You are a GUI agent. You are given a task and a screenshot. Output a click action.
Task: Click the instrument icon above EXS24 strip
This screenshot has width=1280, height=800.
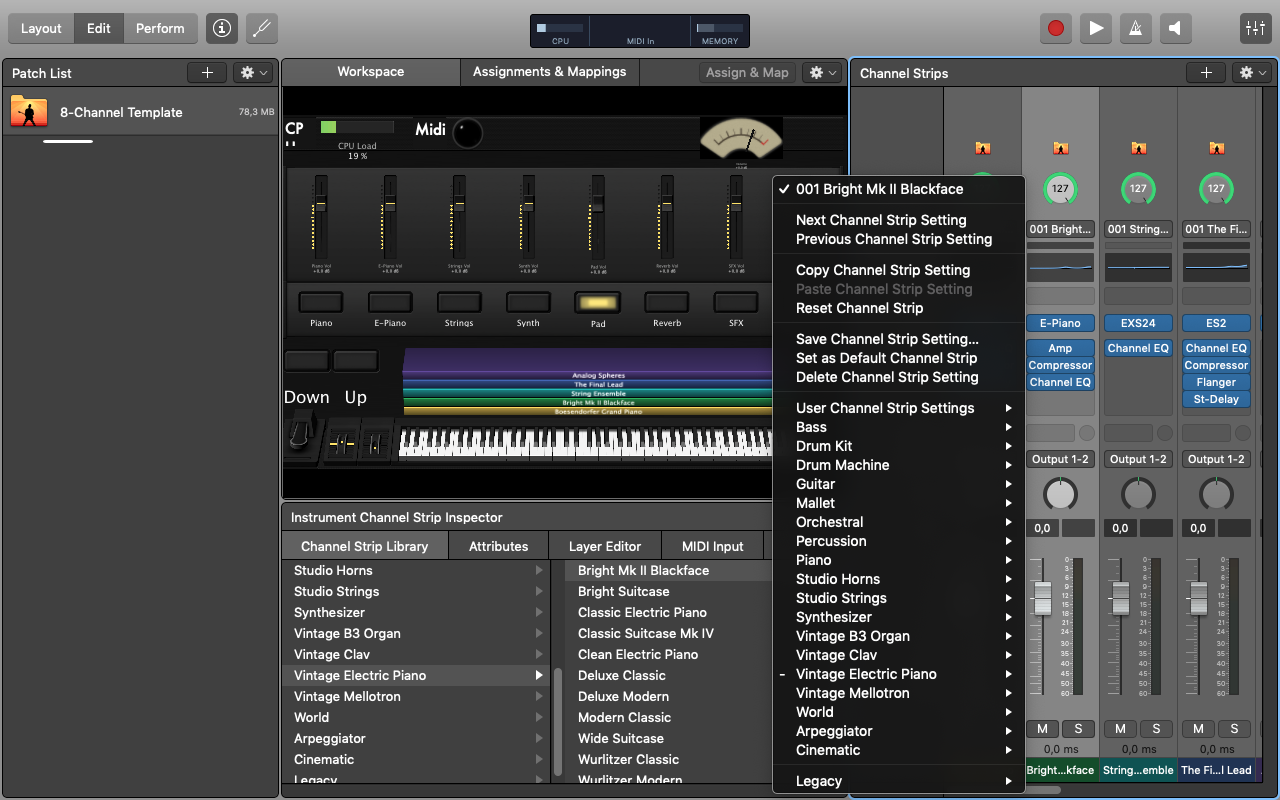point(1138,148)
